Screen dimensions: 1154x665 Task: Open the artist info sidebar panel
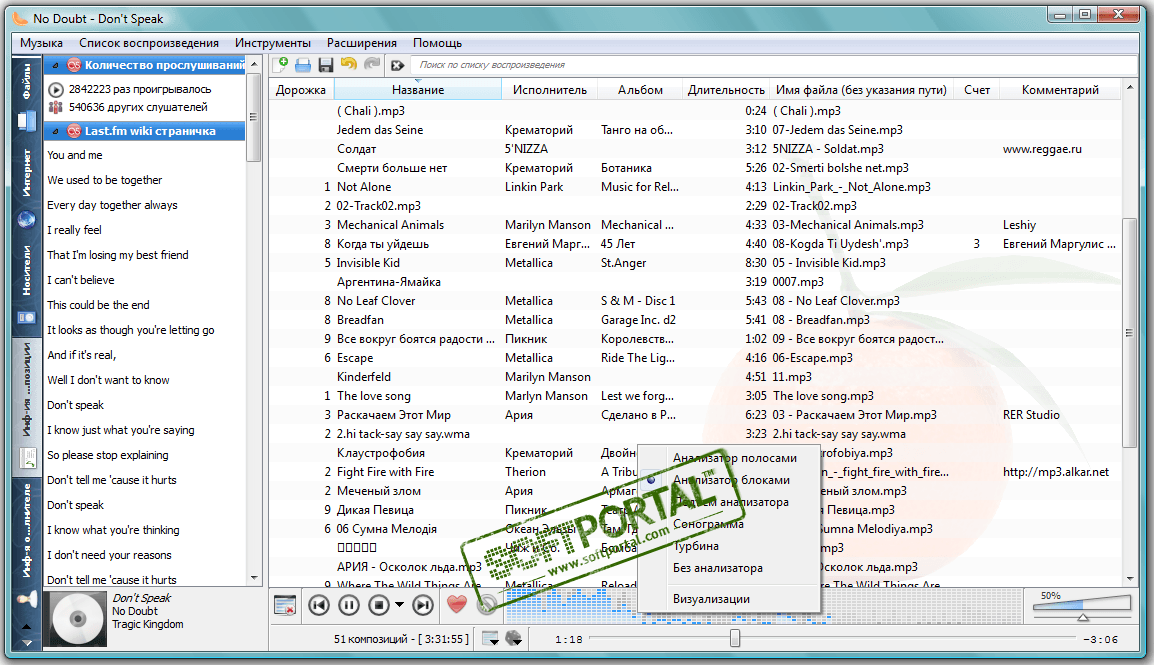27,544
